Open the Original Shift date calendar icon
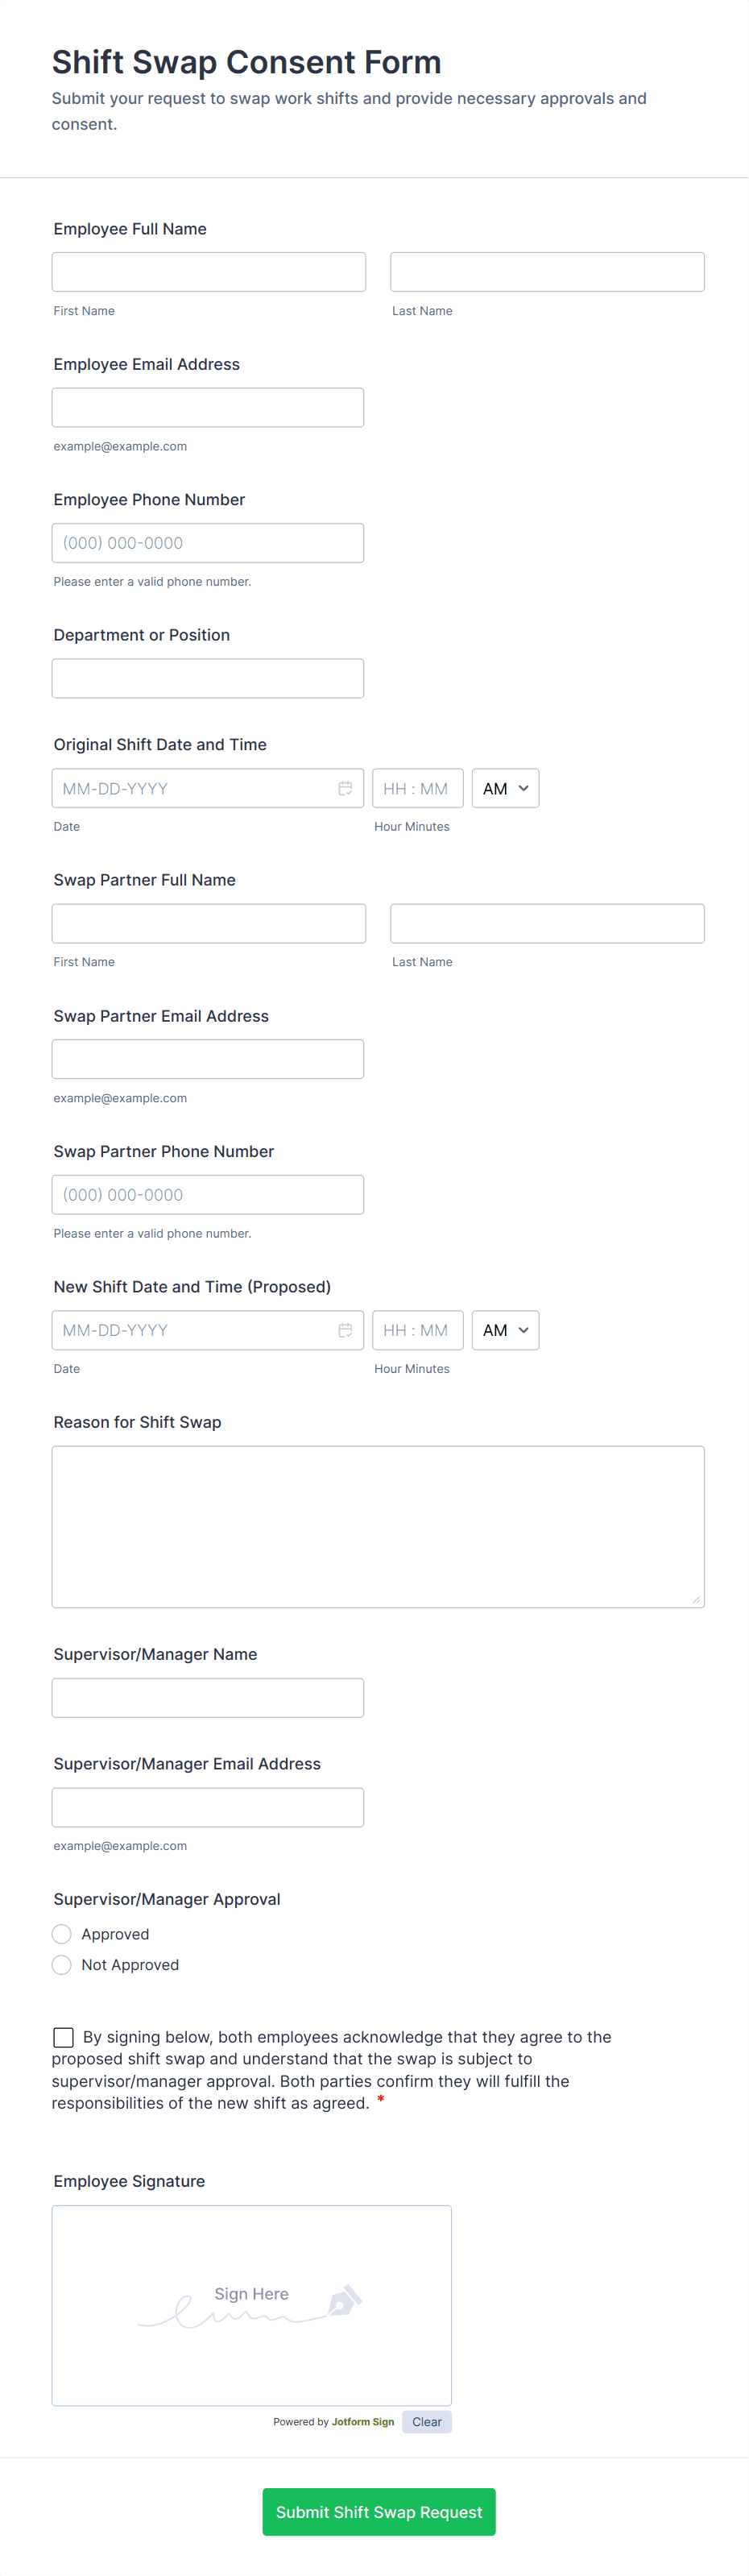749x2576 pixels. 345,788
